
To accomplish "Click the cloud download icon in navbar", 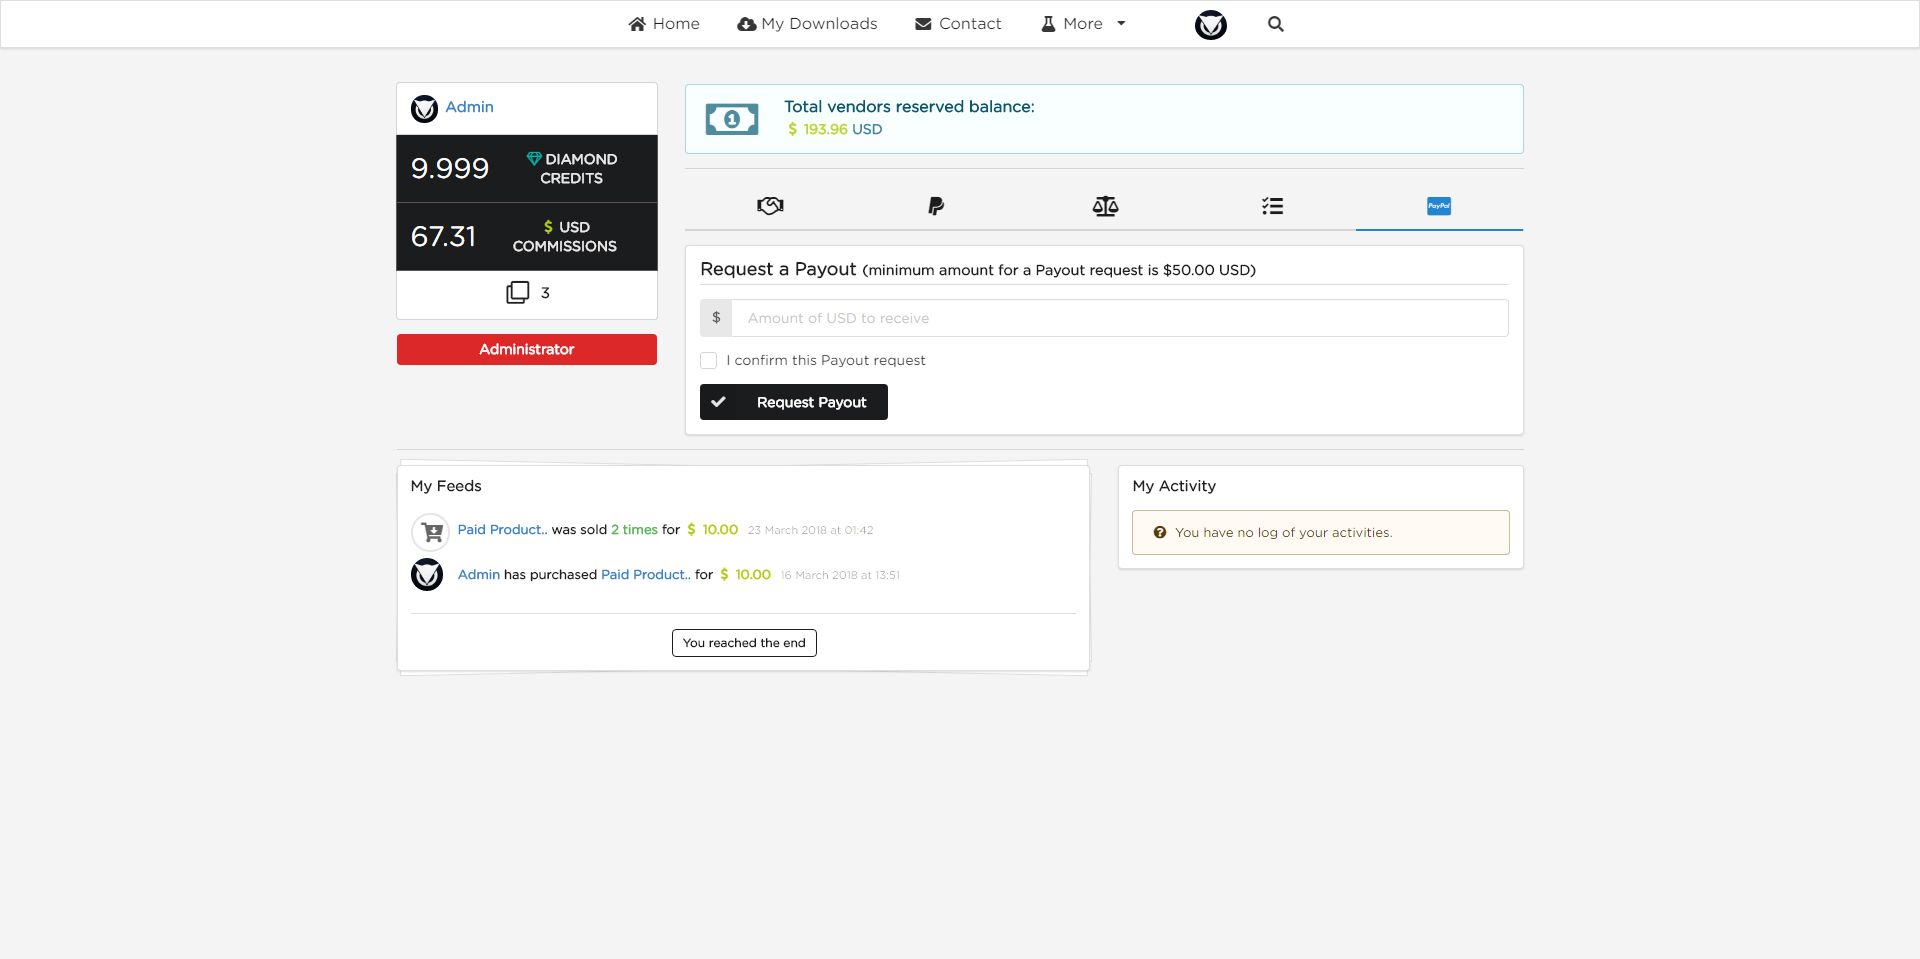I will tap(746, 24).
